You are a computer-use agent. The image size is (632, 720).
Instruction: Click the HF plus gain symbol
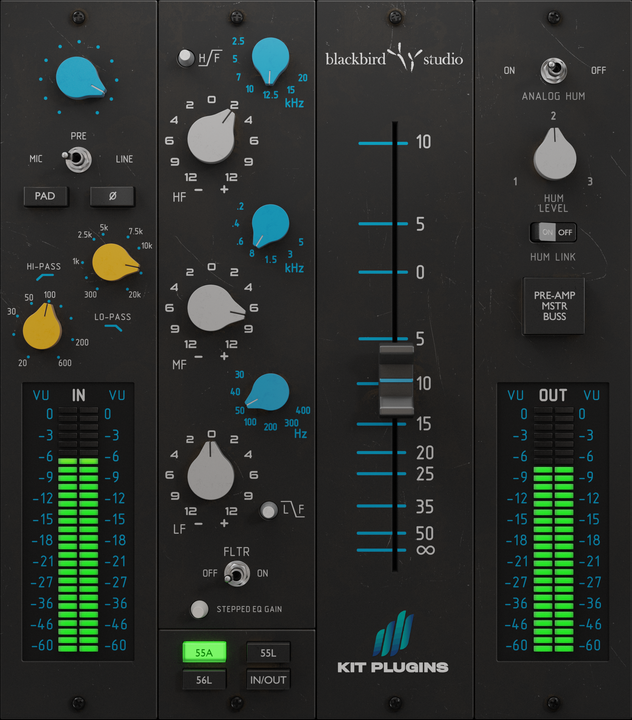coord(224,189)
